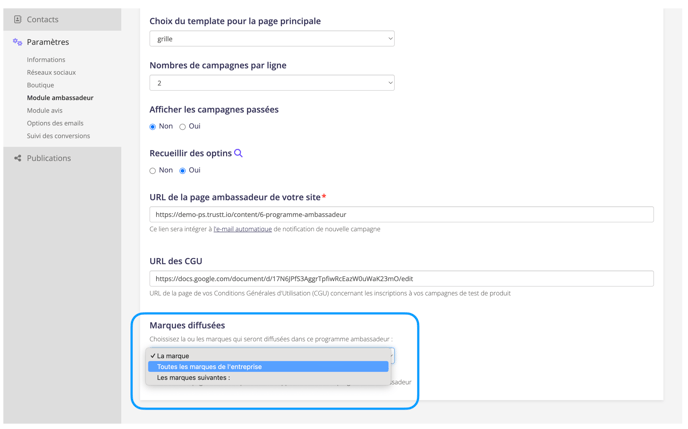Click the magnifier icon beside Recueillir des optins
688x429 pixels.
pyautogui.click(x=238, y=153)
